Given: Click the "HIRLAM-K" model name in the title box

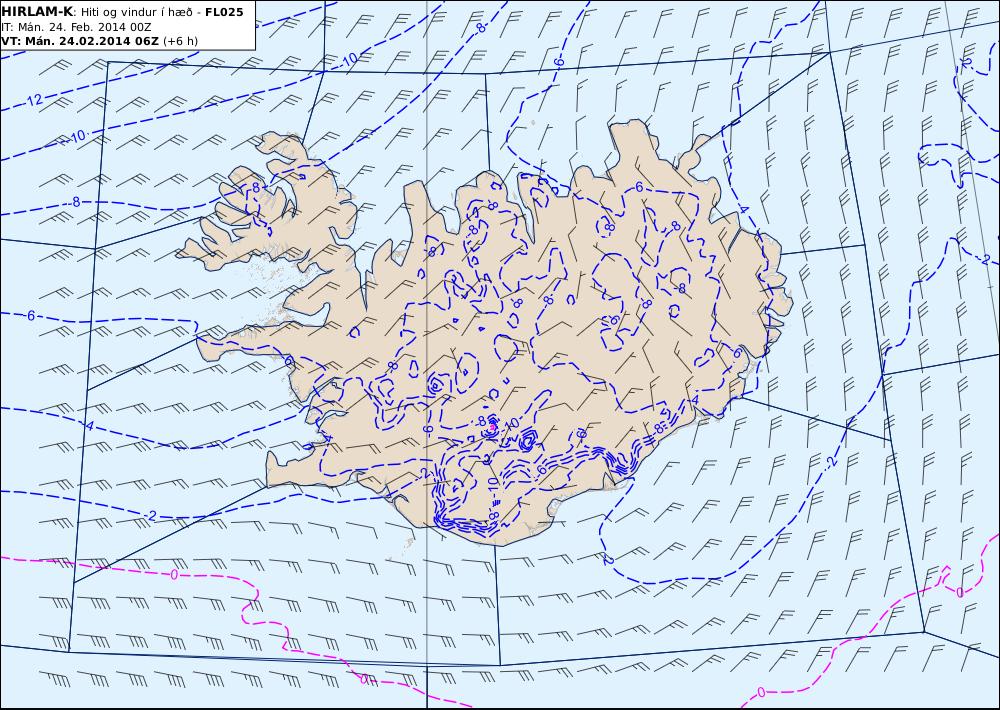Looking at the screenshot, I should (38, 12).
